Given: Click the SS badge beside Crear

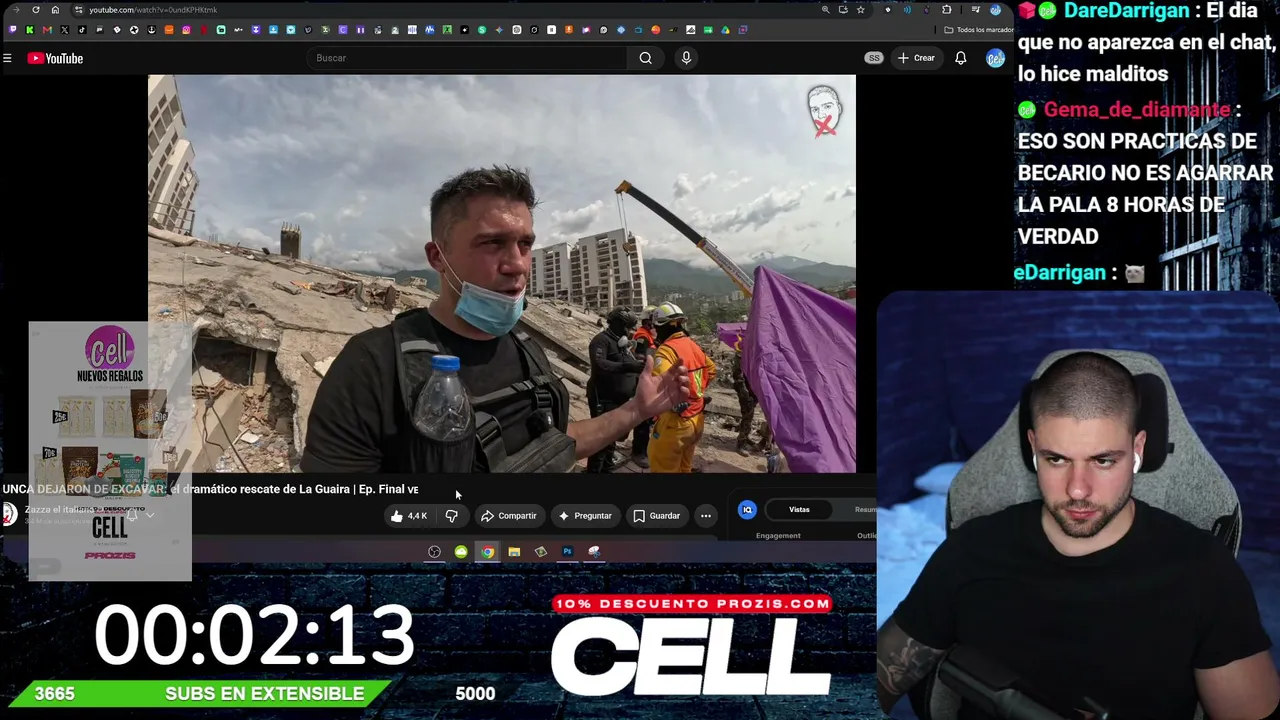Looking at the screenshot, I should 874,58.
